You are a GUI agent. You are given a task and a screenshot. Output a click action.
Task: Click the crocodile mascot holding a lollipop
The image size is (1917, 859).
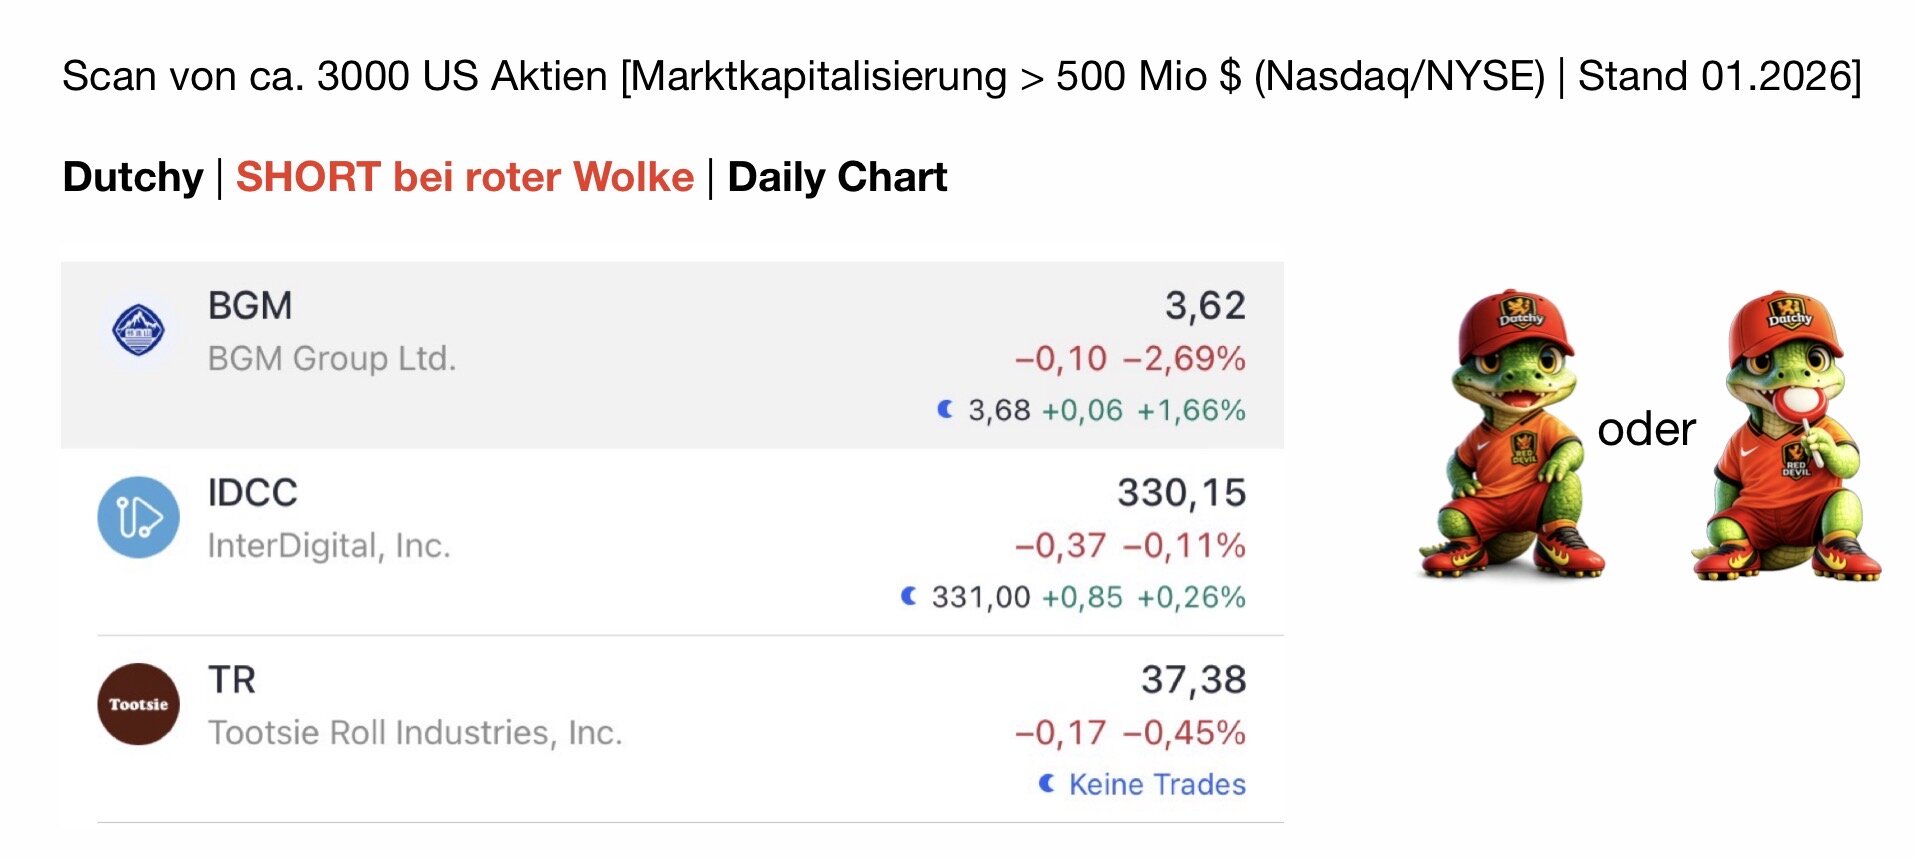tap(1786, 435)
